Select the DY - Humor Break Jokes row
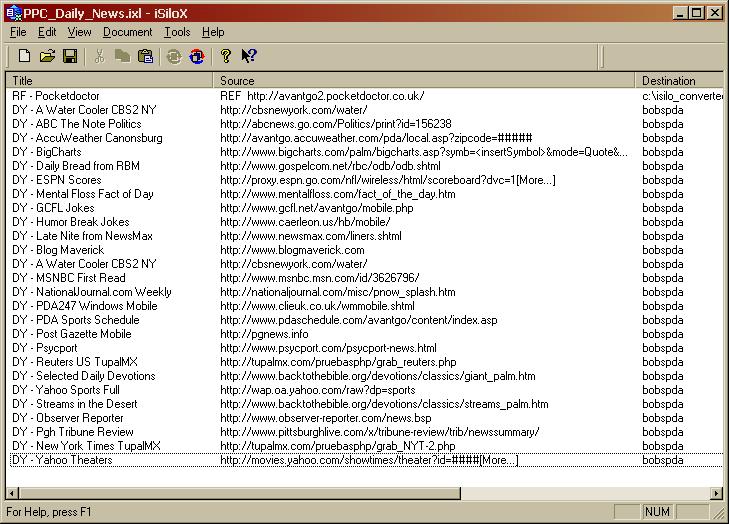The width and height of the screenshot is (729, 524). click(366, 222)
